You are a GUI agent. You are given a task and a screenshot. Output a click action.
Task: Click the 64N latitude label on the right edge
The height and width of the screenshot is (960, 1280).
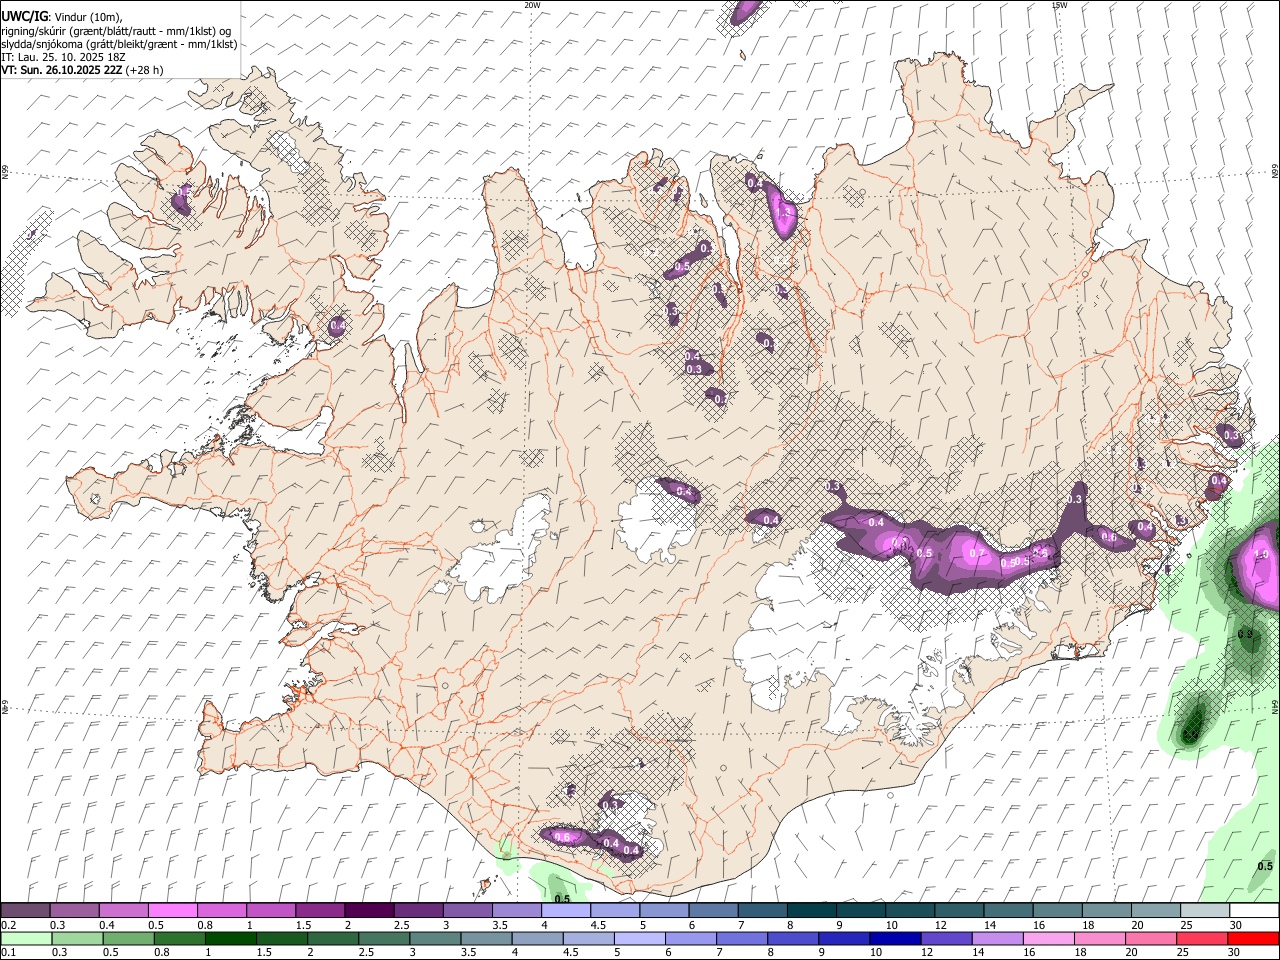(1274, 706)
